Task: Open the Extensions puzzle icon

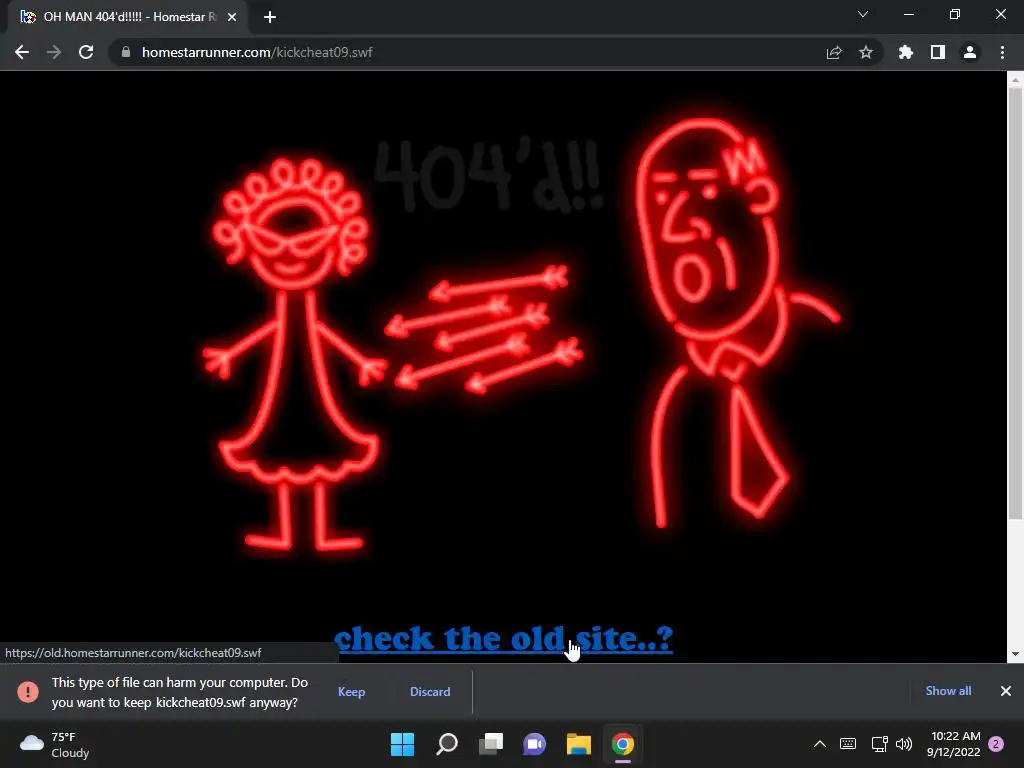Action: (x=906, y=52)
